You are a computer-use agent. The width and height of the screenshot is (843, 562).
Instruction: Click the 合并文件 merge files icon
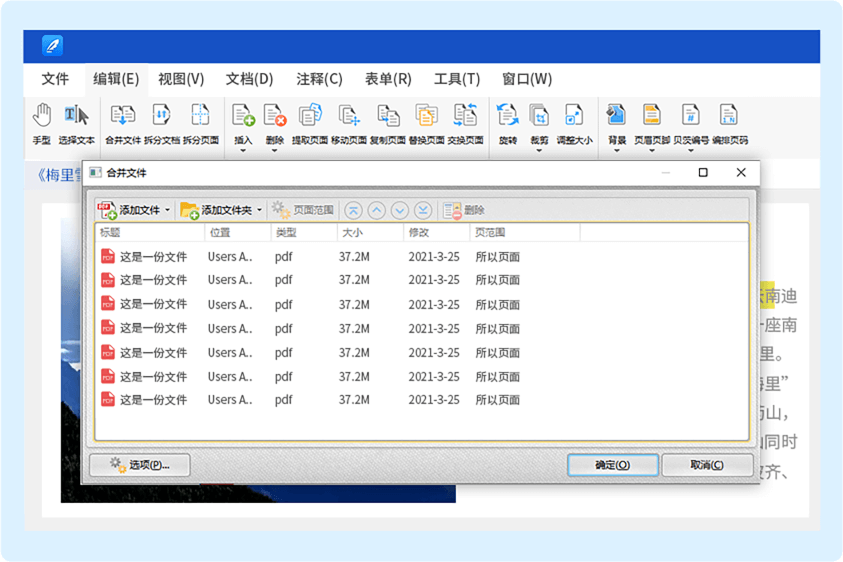[x=123, y=118]
